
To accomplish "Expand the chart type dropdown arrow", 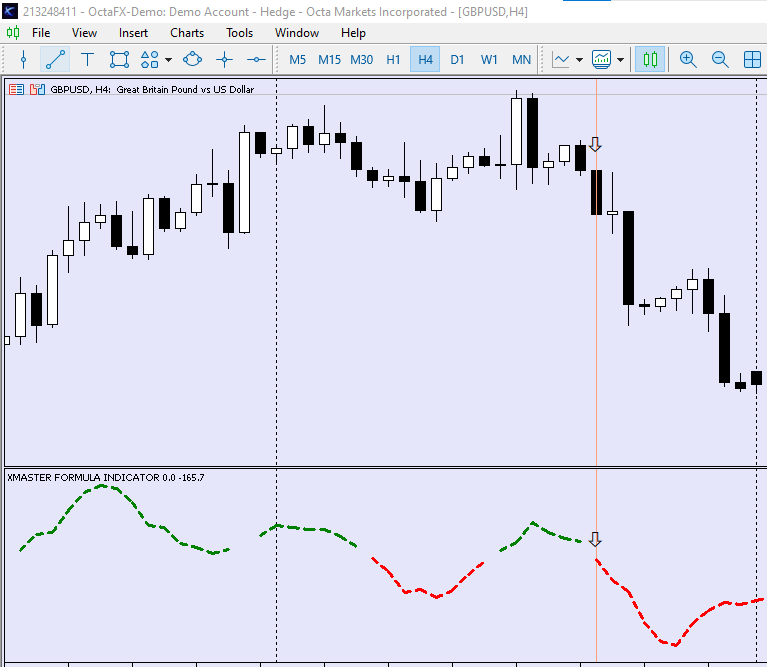I will [580, 60].
